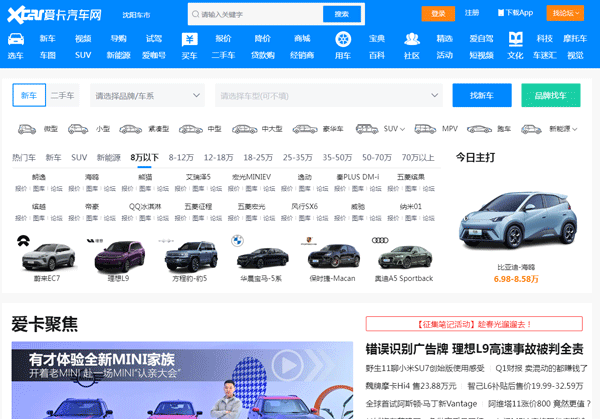600x419 pixels.
Task: Select the 50-70万 price tab
Action: coord(377,158)
